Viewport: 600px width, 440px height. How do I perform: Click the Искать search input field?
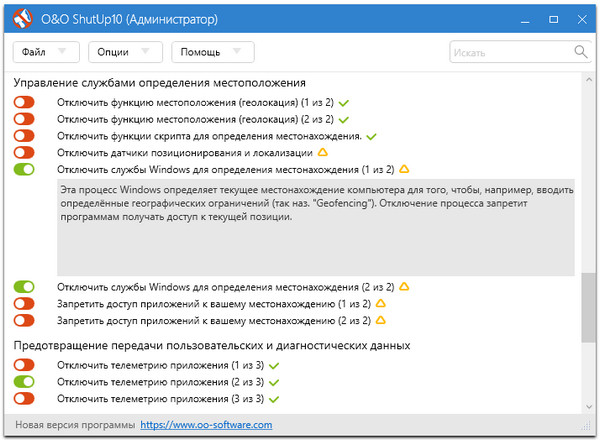click(x=510, y=51)
